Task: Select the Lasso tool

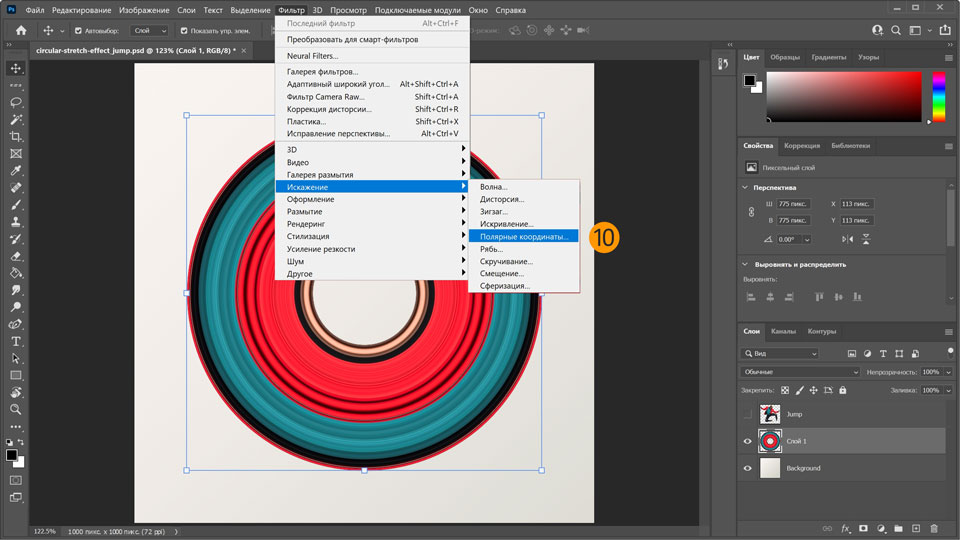Action: click(x=16, y=102)
